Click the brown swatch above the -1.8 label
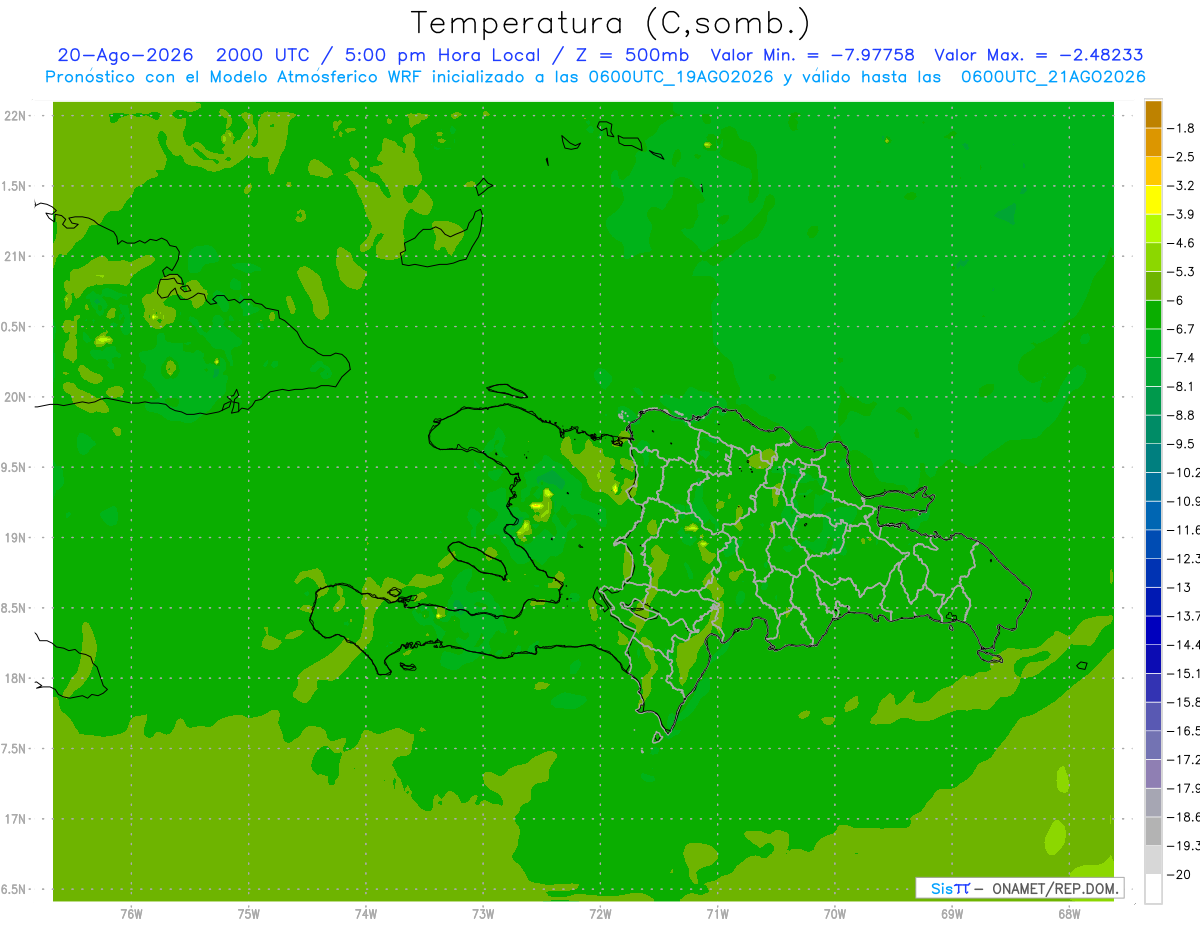 [x=1153, y=114]
